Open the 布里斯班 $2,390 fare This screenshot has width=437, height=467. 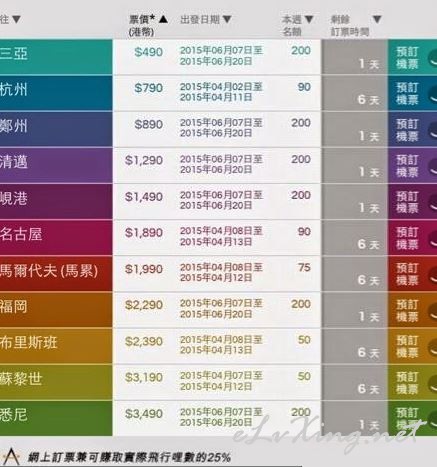tap(144, 341)
